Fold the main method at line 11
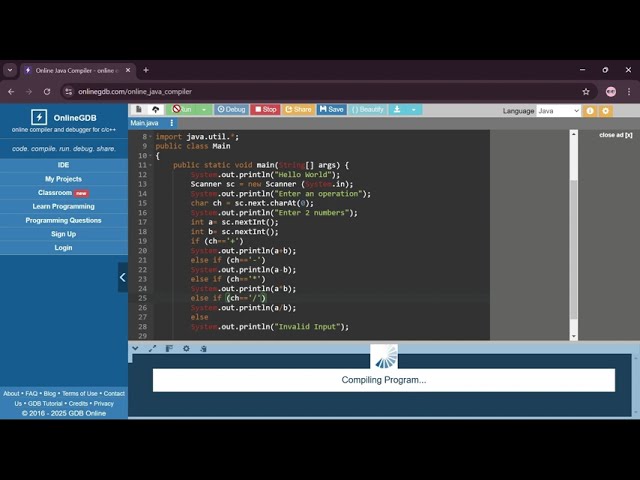Screen dimensions: 640x480 [x=150, y=165]
